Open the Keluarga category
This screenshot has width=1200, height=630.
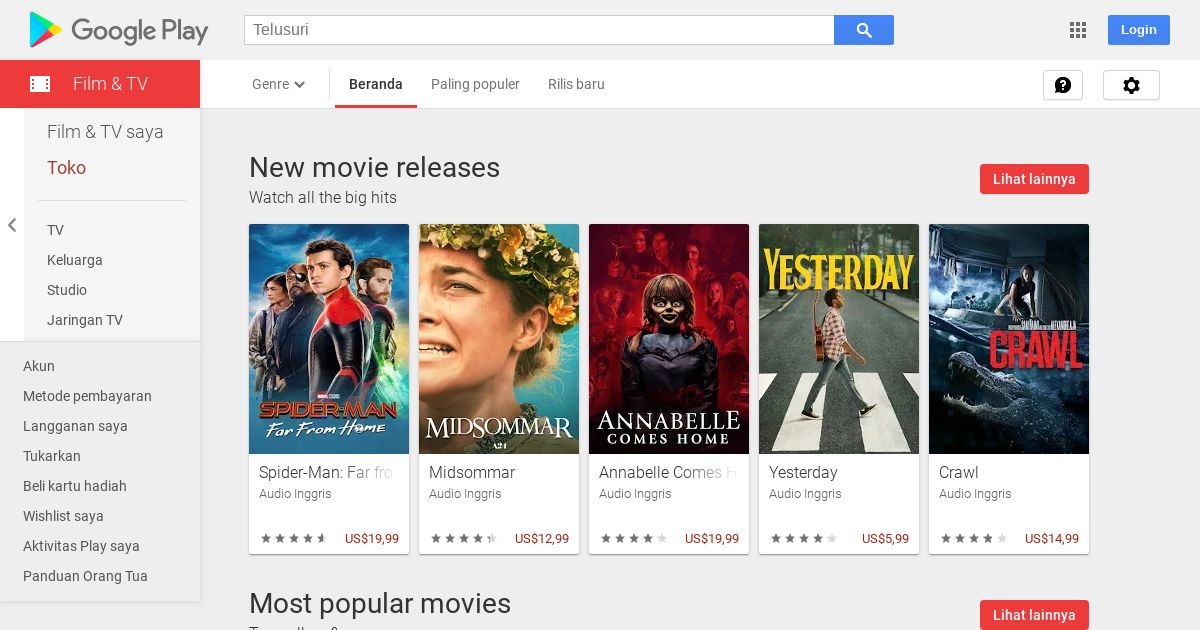(75, 260)
